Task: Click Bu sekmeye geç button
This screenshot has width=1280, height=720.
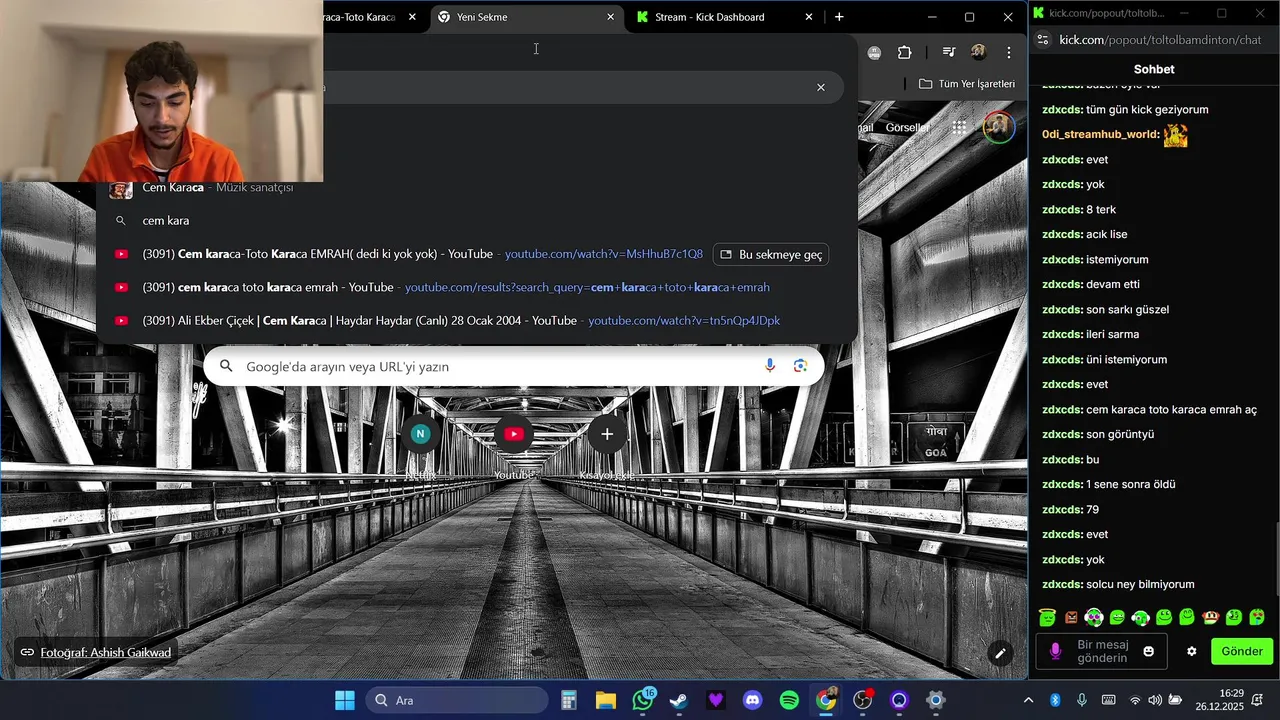Action: (x=771, y=254)
